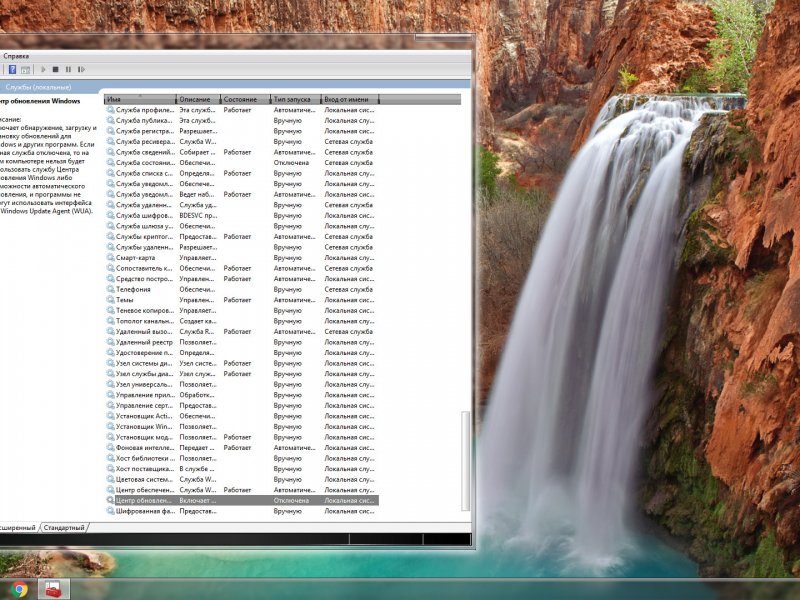Select the Удаленный реестр service row

[242, 342]
